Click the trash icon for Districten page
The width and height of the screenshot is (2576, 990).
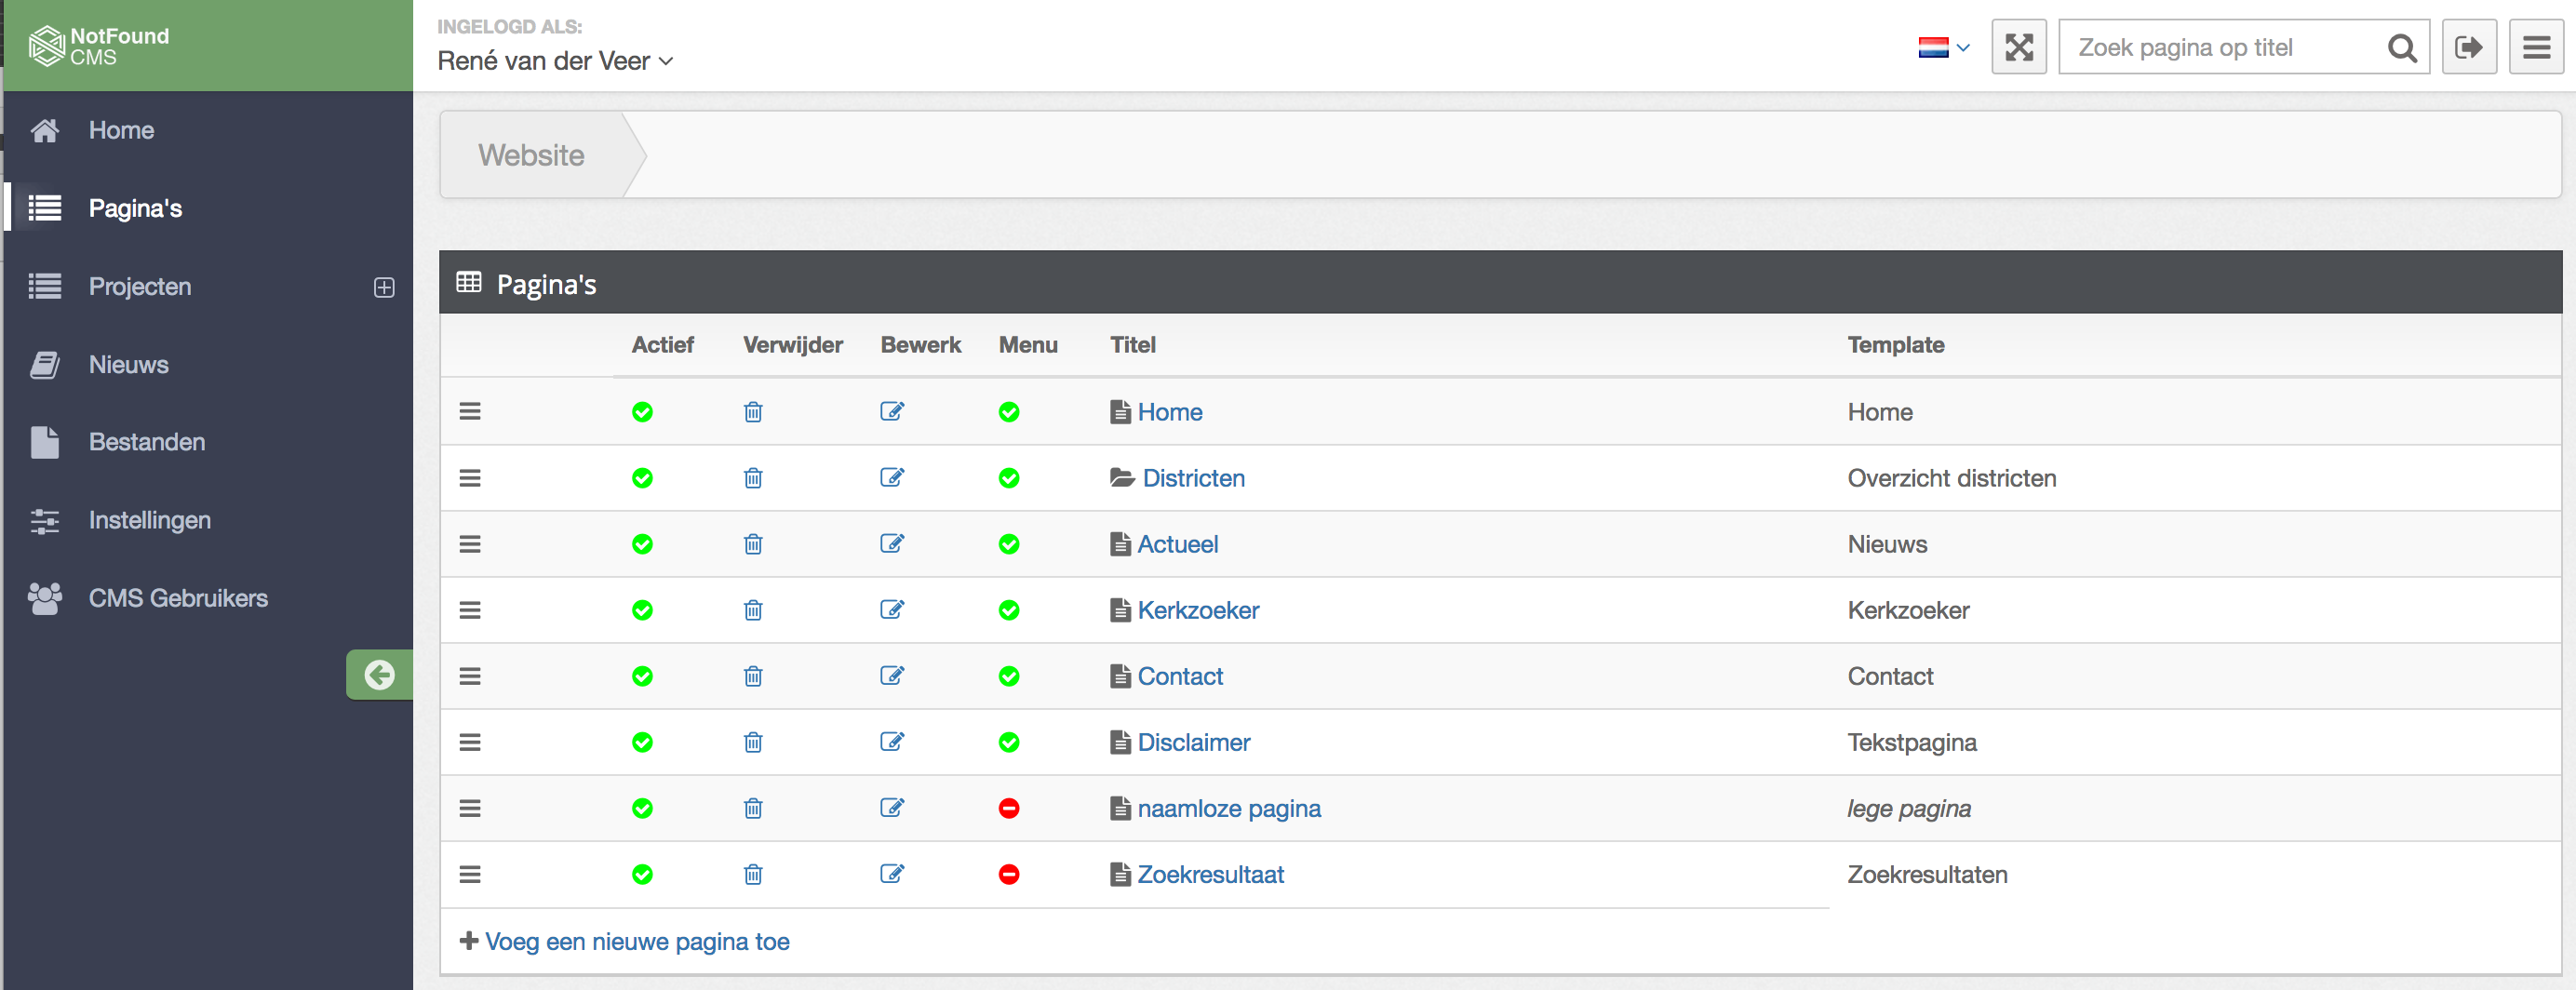753,478
